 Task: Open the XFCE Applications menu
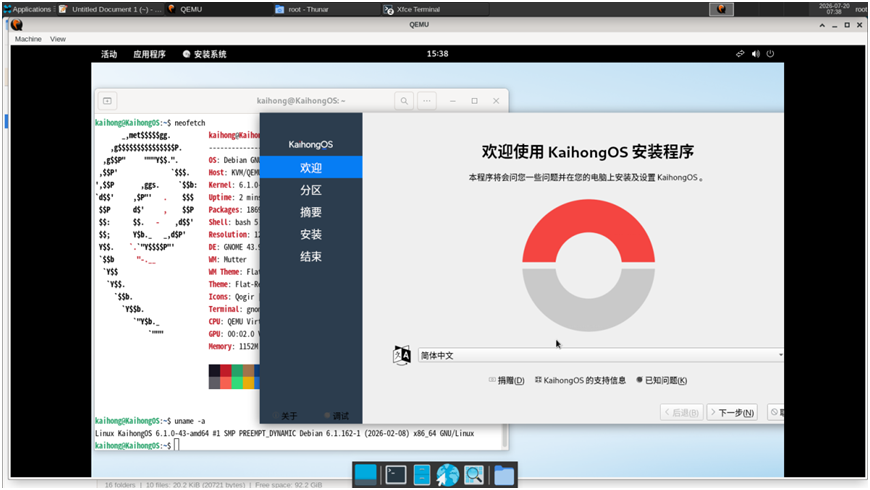27,9
